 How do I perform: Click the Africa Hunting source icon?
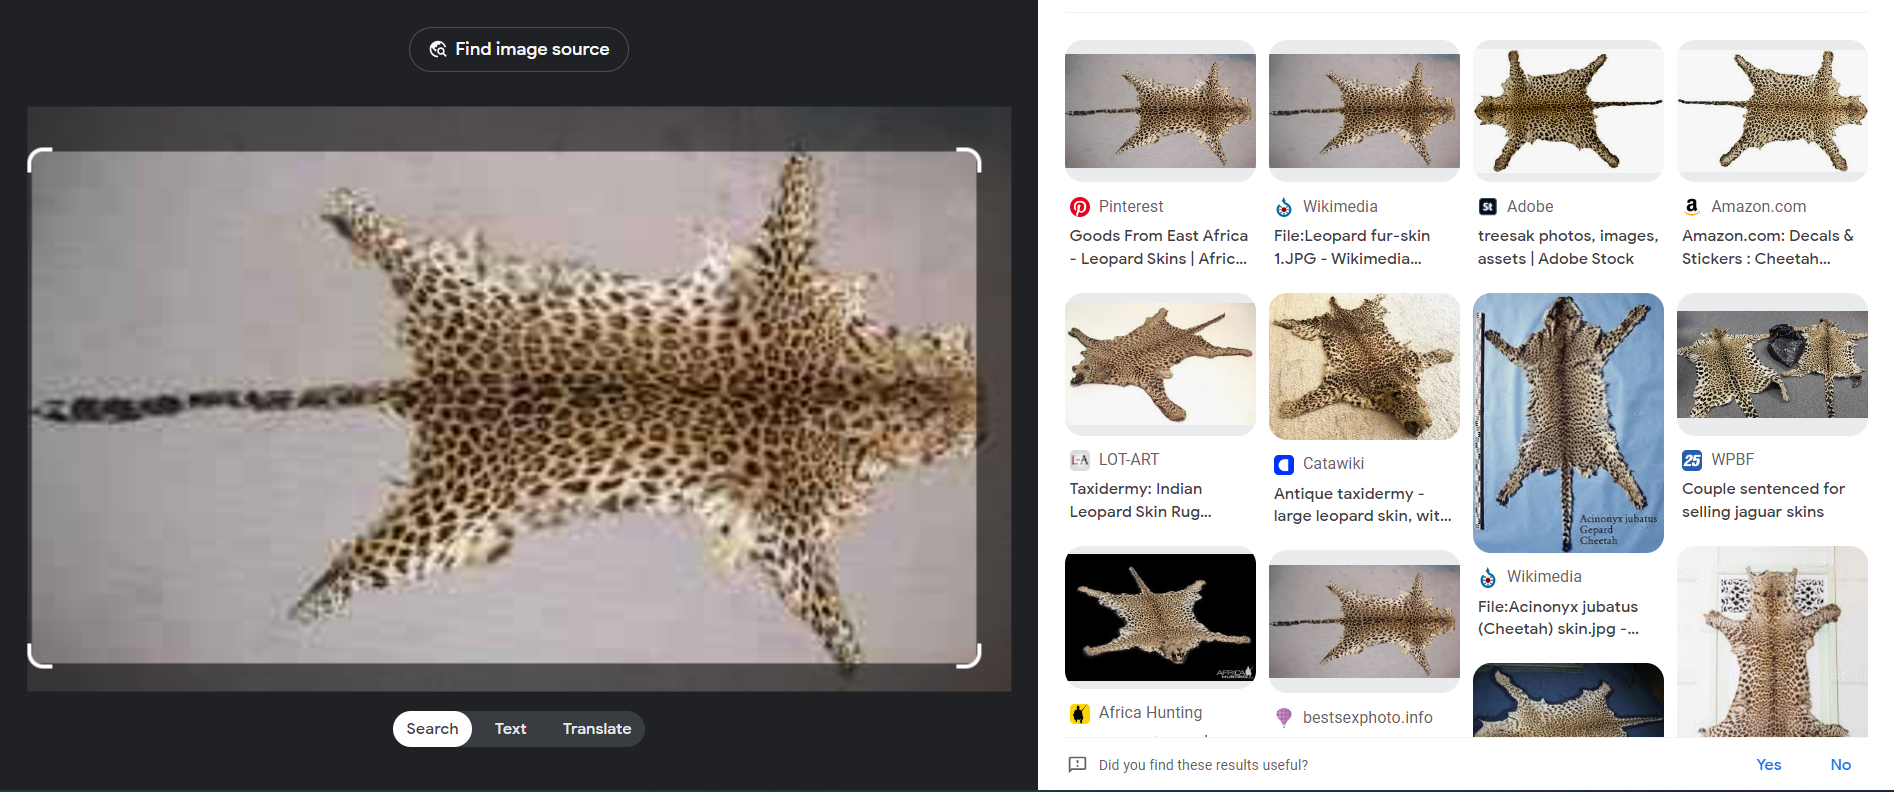(1080, 713)
